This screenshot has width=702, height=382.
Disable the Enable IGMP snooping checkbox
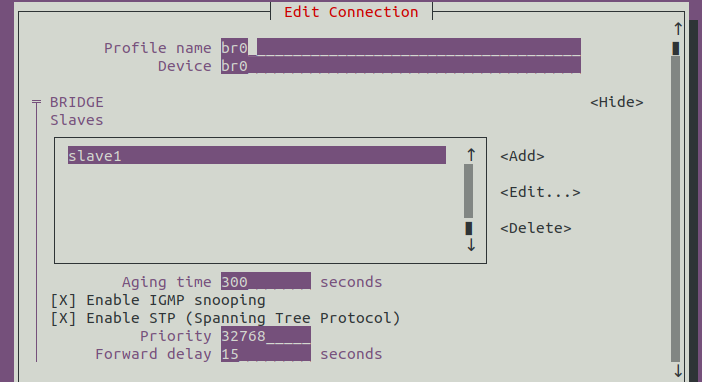(x=63, y=300)
